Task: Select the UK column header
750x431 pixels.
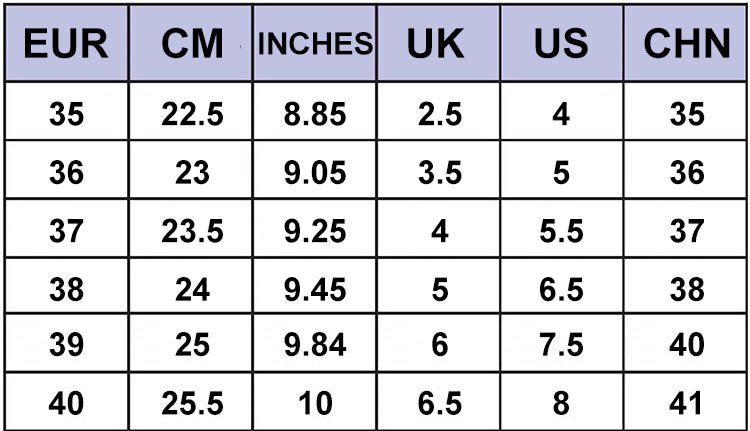Action: point(439,44)
